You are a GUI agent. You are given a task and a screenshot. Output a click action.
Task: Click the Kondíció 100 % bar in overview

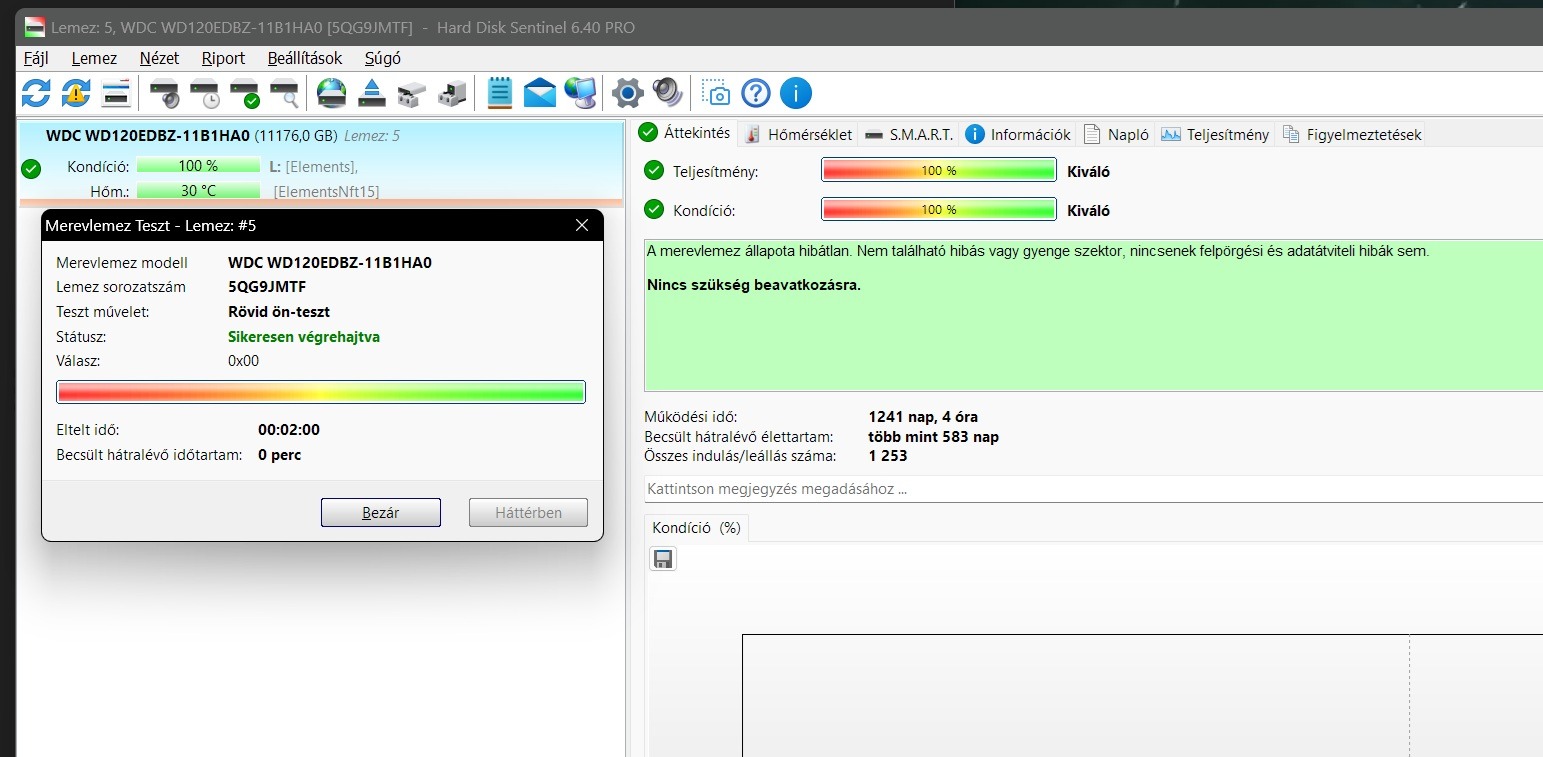pyautogui.click(x=938, y=209)
